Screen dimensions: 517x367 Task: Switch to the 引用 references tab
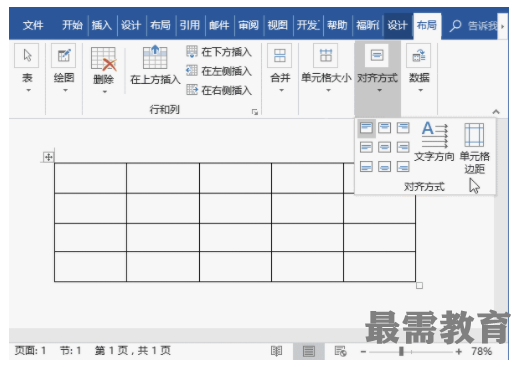pos(190,25)
